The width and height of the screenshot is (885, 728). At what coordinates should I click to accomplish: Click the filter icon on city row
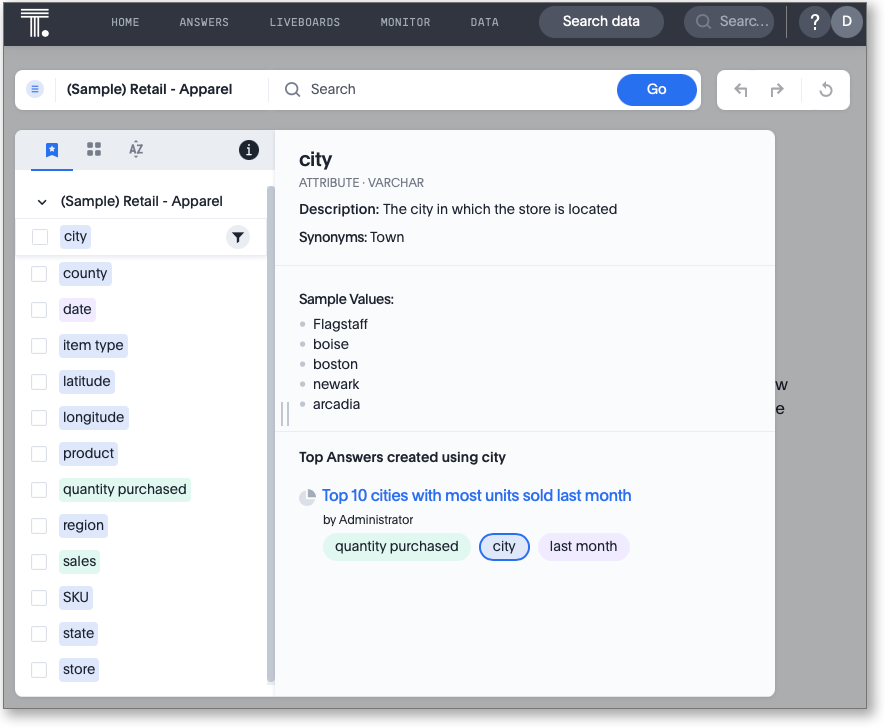pyautogui.click(x=237, y=237)
